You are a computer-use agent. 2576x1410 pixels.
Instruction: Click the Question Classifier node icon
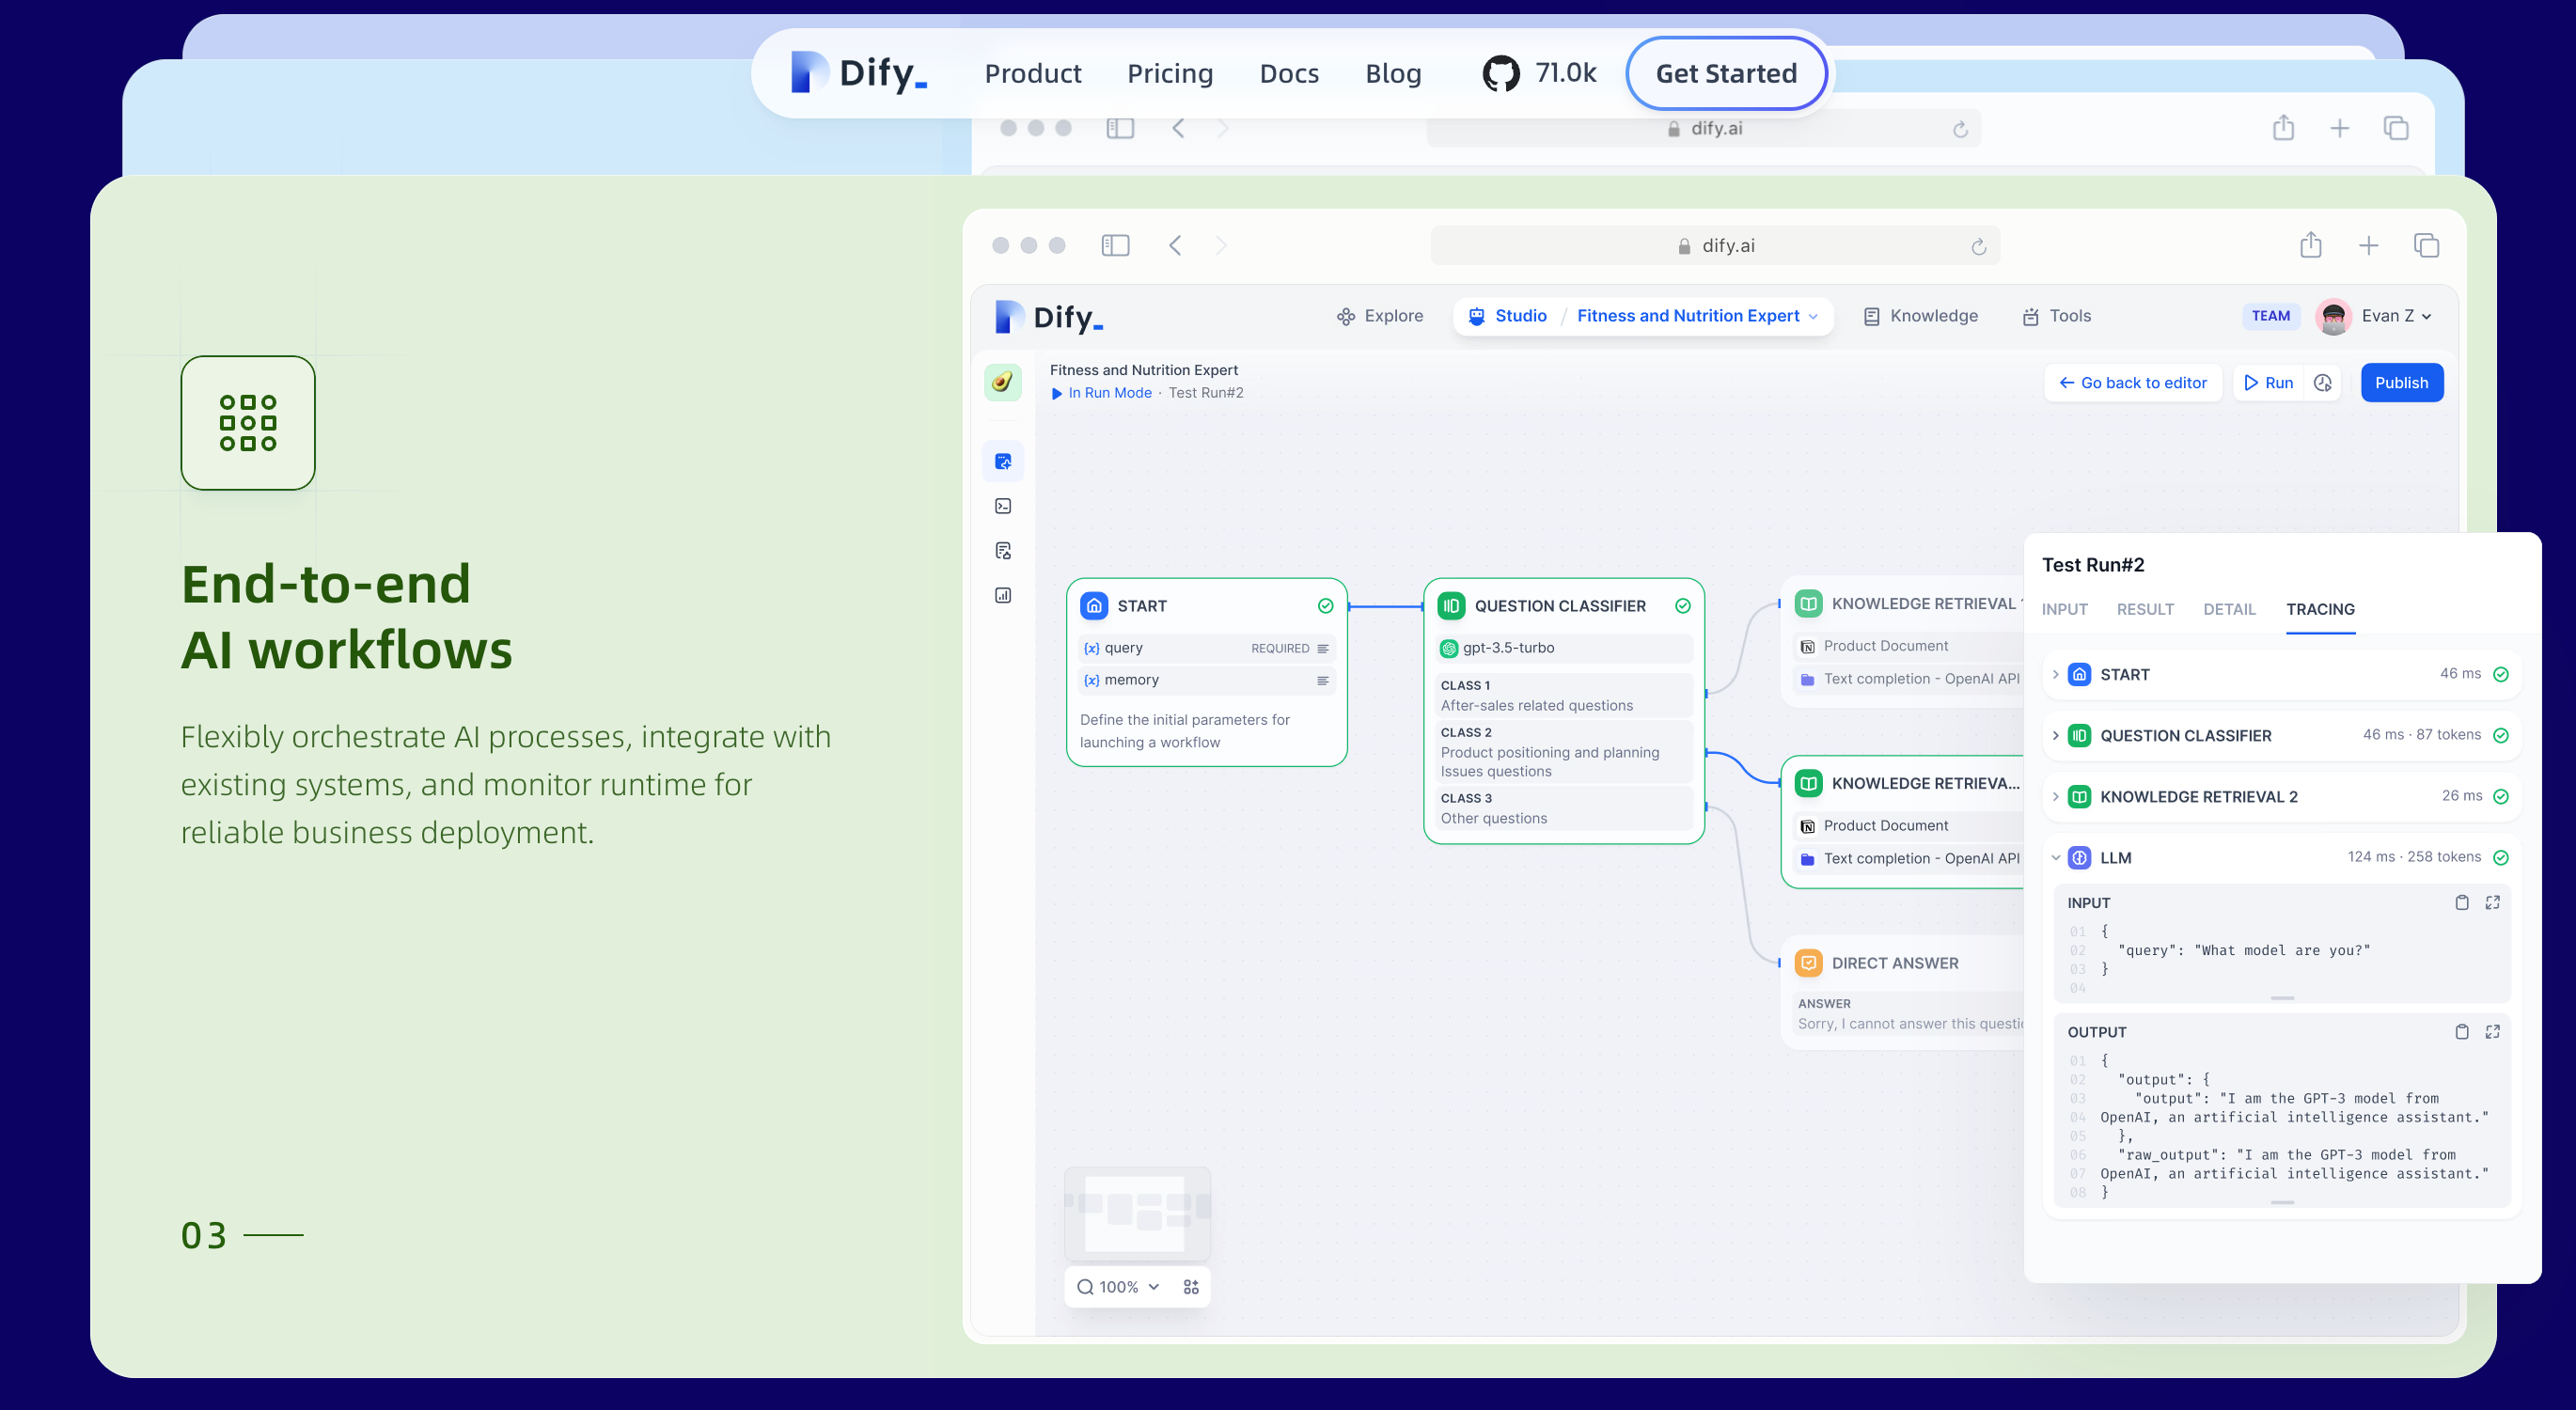tap(1451, 606)
